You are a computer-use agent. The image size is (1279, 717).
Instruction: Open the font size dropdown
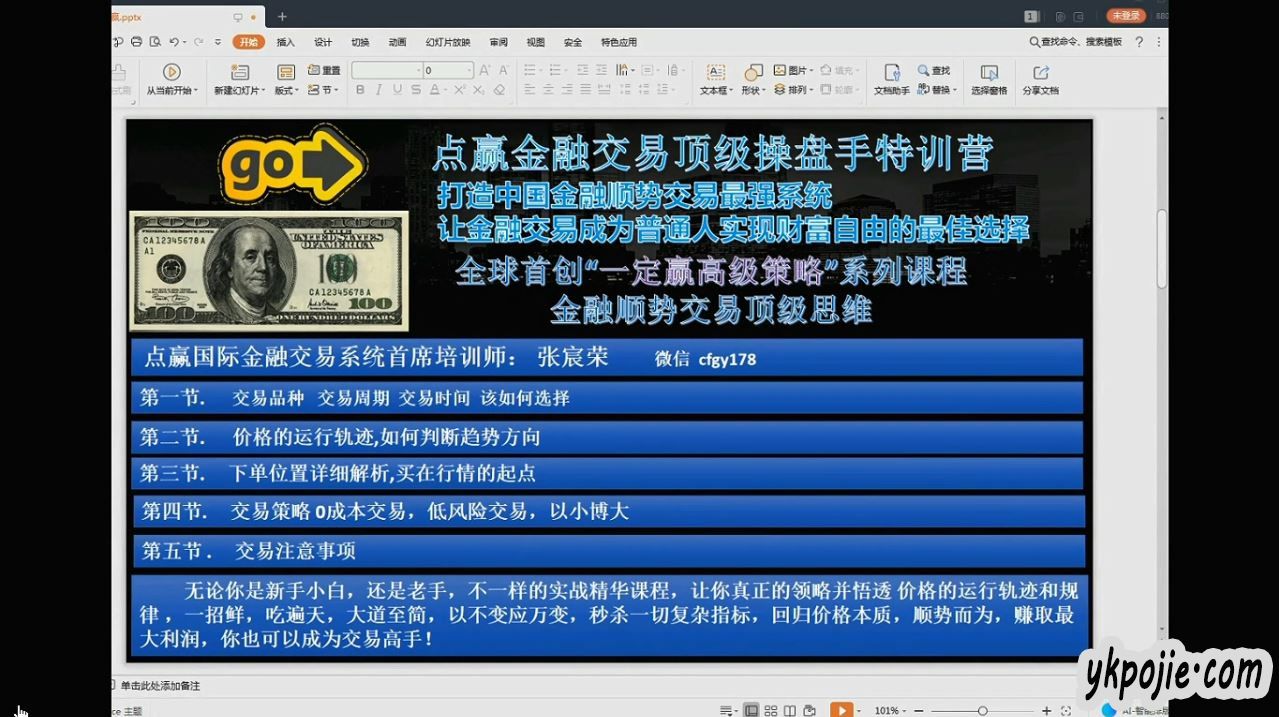469,71
